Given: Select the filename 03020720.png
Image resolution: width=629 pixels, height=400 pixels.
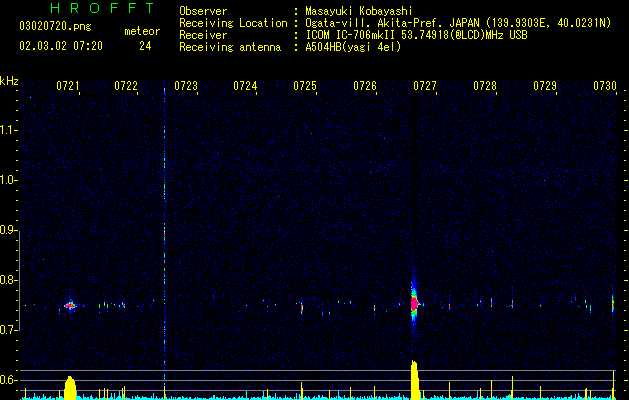Looking at the screenshot, I should 55,26.
